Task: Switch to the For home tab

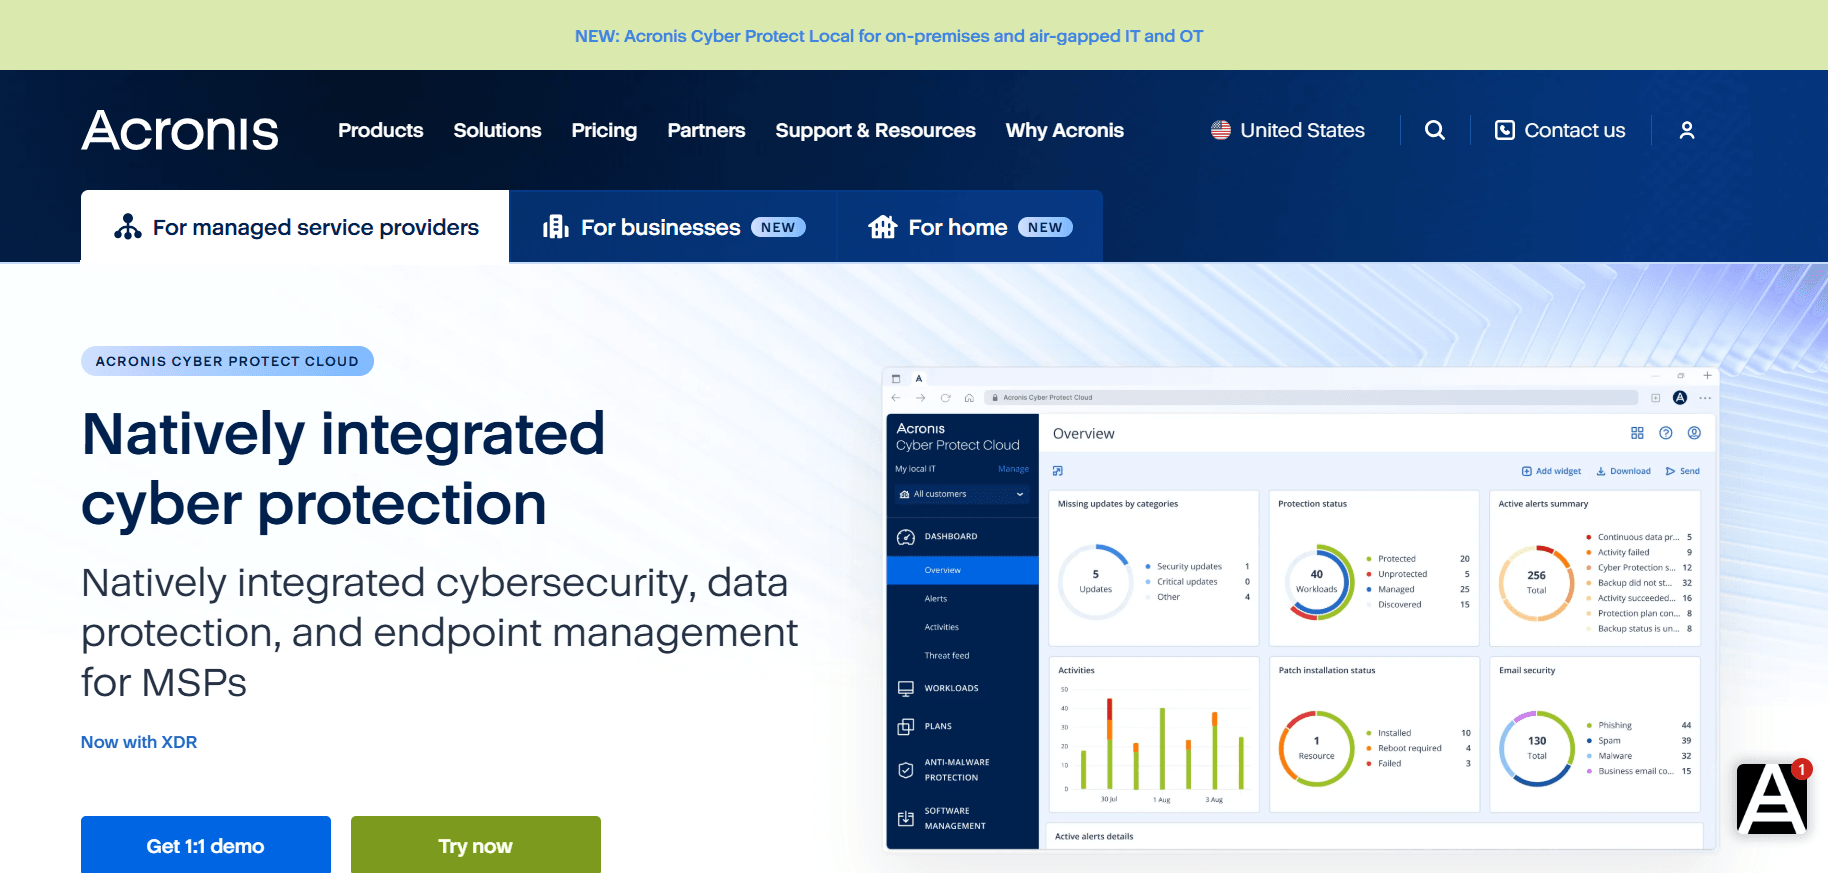Action: (970, 227)
